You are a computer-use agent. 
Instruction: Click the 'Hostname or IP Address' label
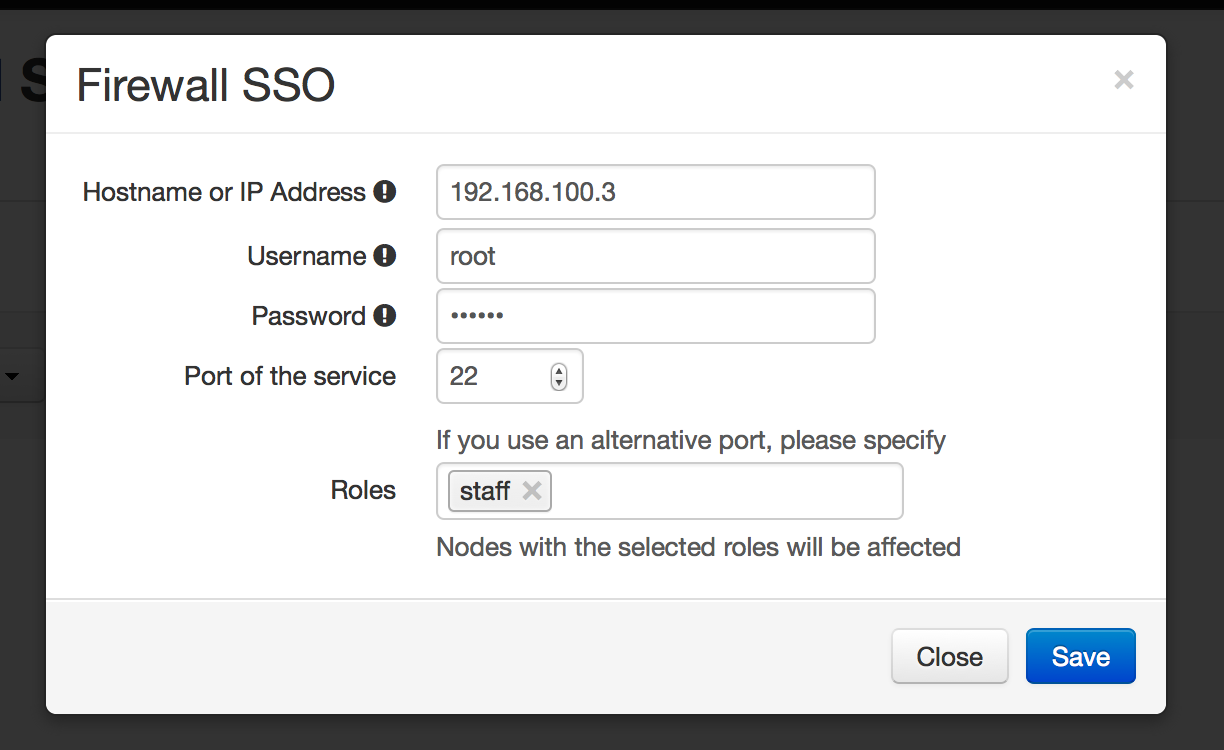(224, 192)
